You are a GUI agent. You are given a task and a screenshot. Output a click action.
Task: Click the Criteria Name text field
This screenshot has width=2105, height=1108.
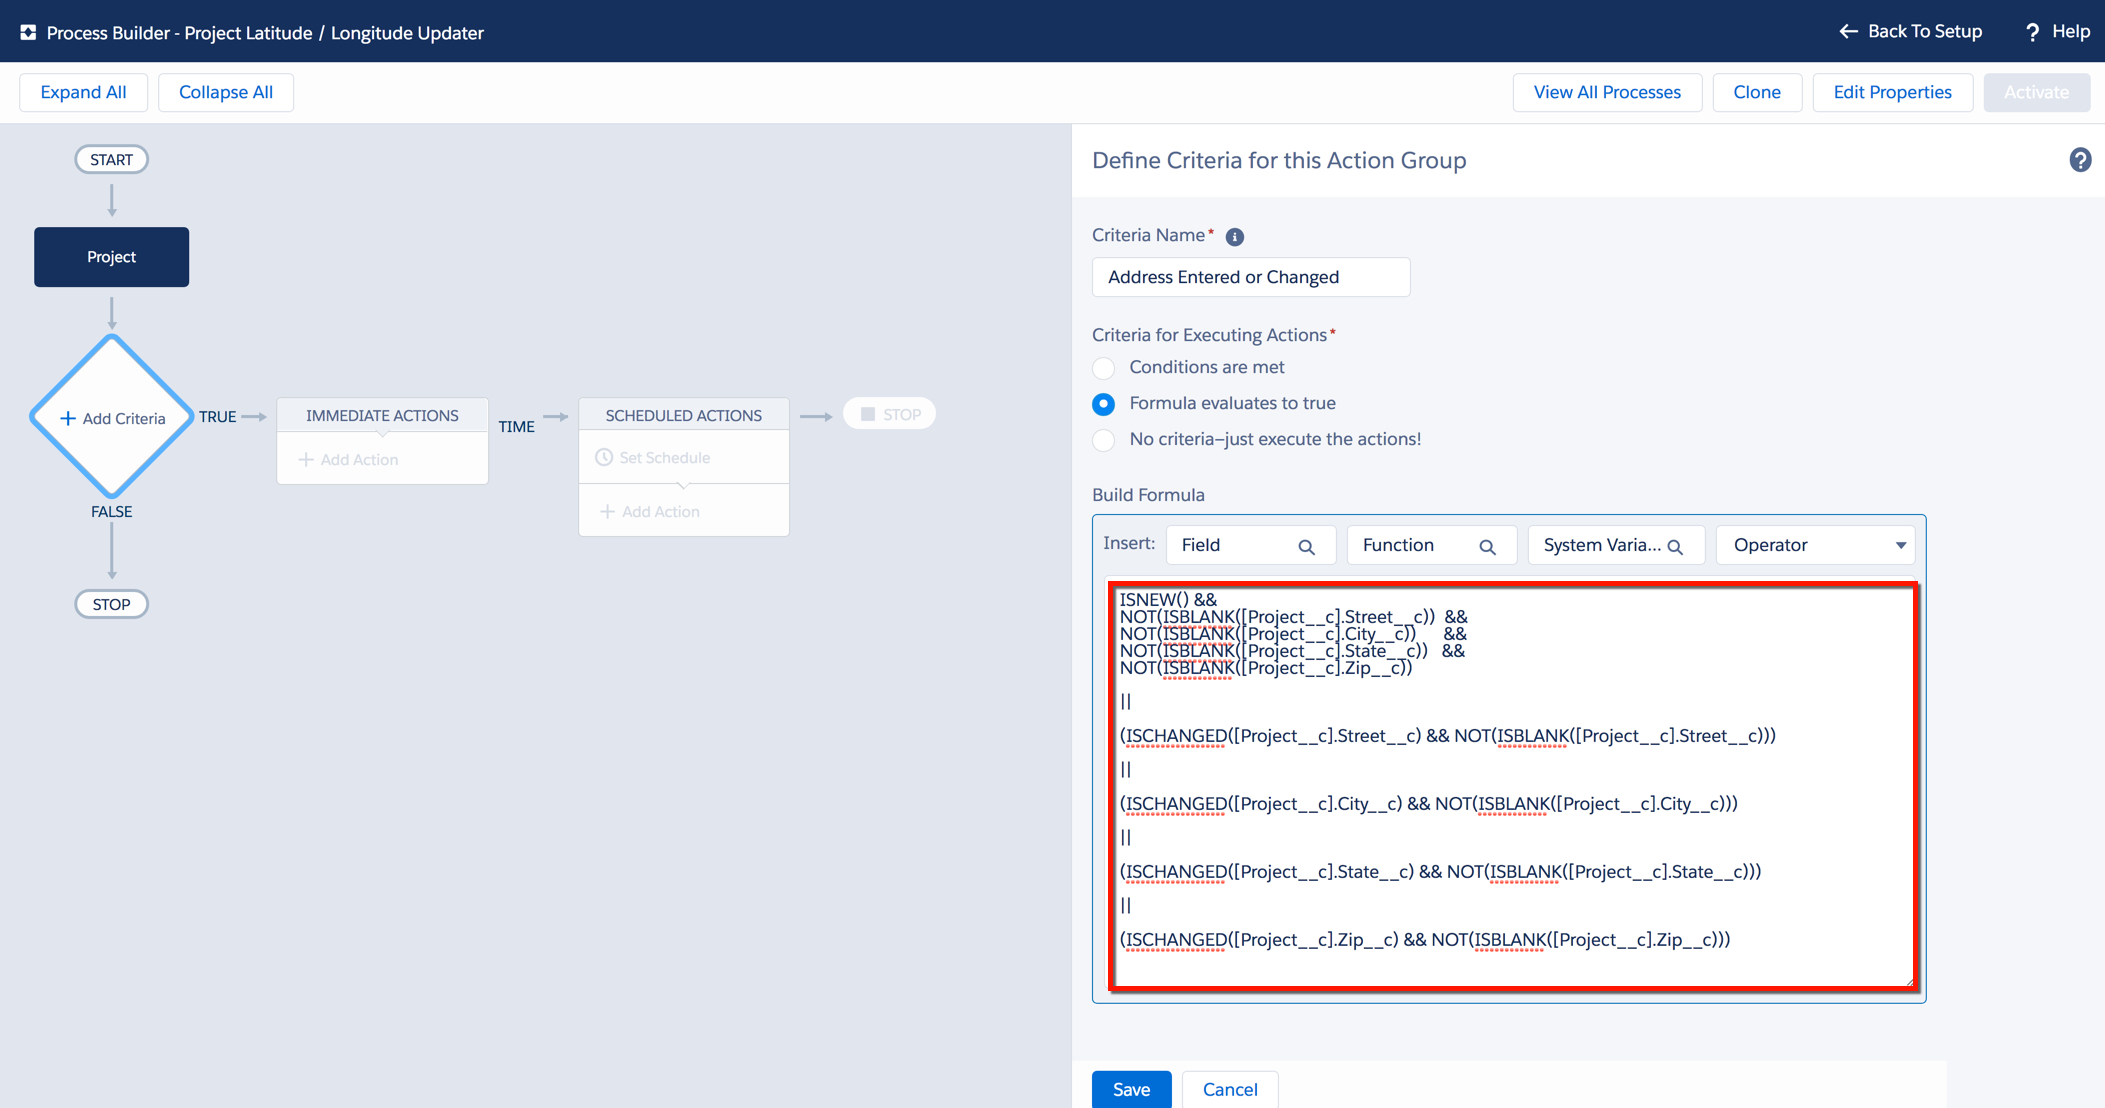point(1250,277)
